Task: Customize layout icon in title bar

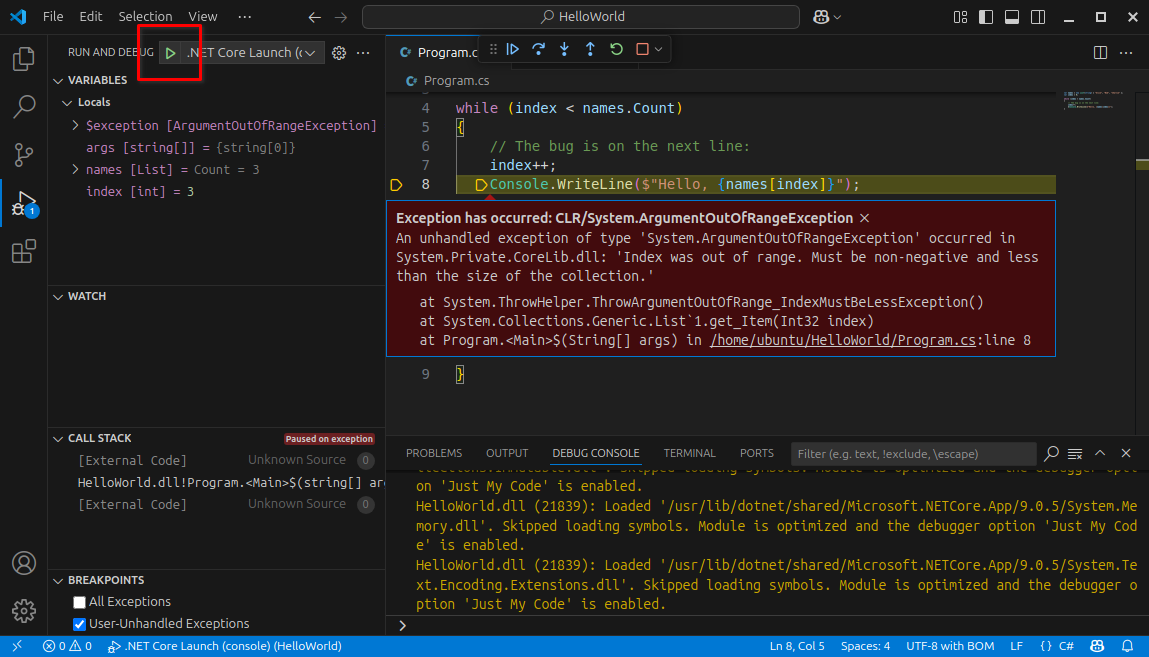Action: tap(960, 17)
